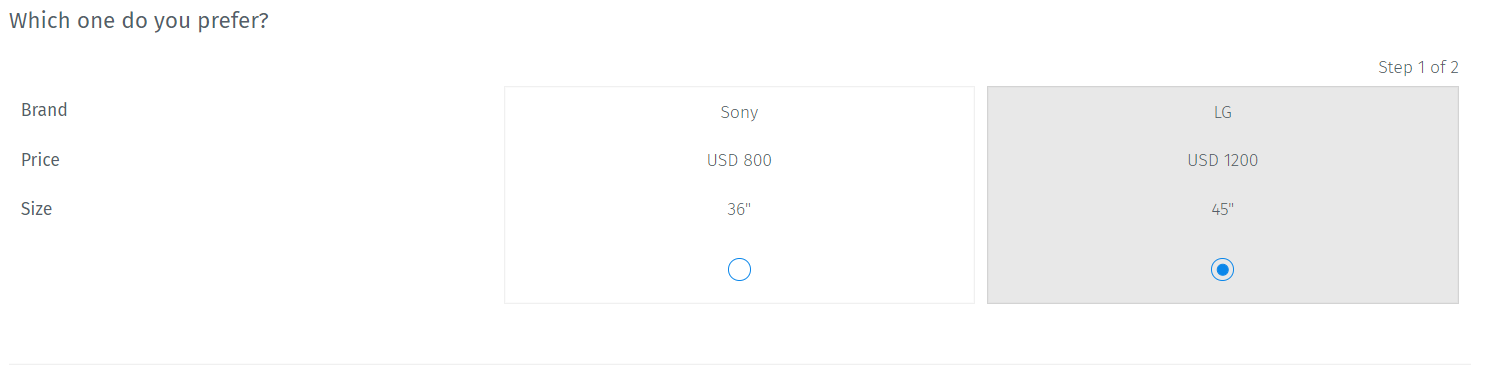1488x373 pixels.
Task: Click the "2" in the step indicator
Action: click(1454, 67)
